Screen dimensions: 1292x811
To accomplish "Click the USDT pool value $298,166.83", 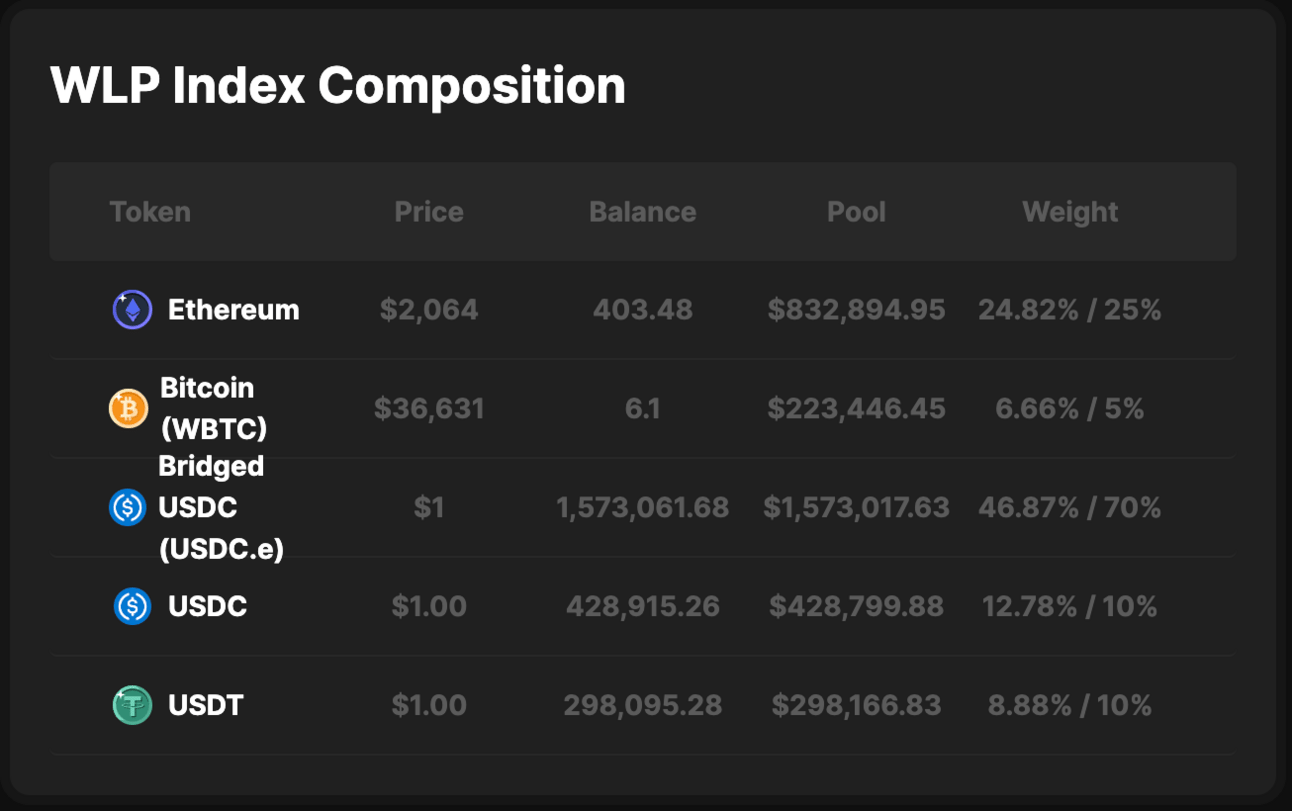I will (x=857, y=705).
